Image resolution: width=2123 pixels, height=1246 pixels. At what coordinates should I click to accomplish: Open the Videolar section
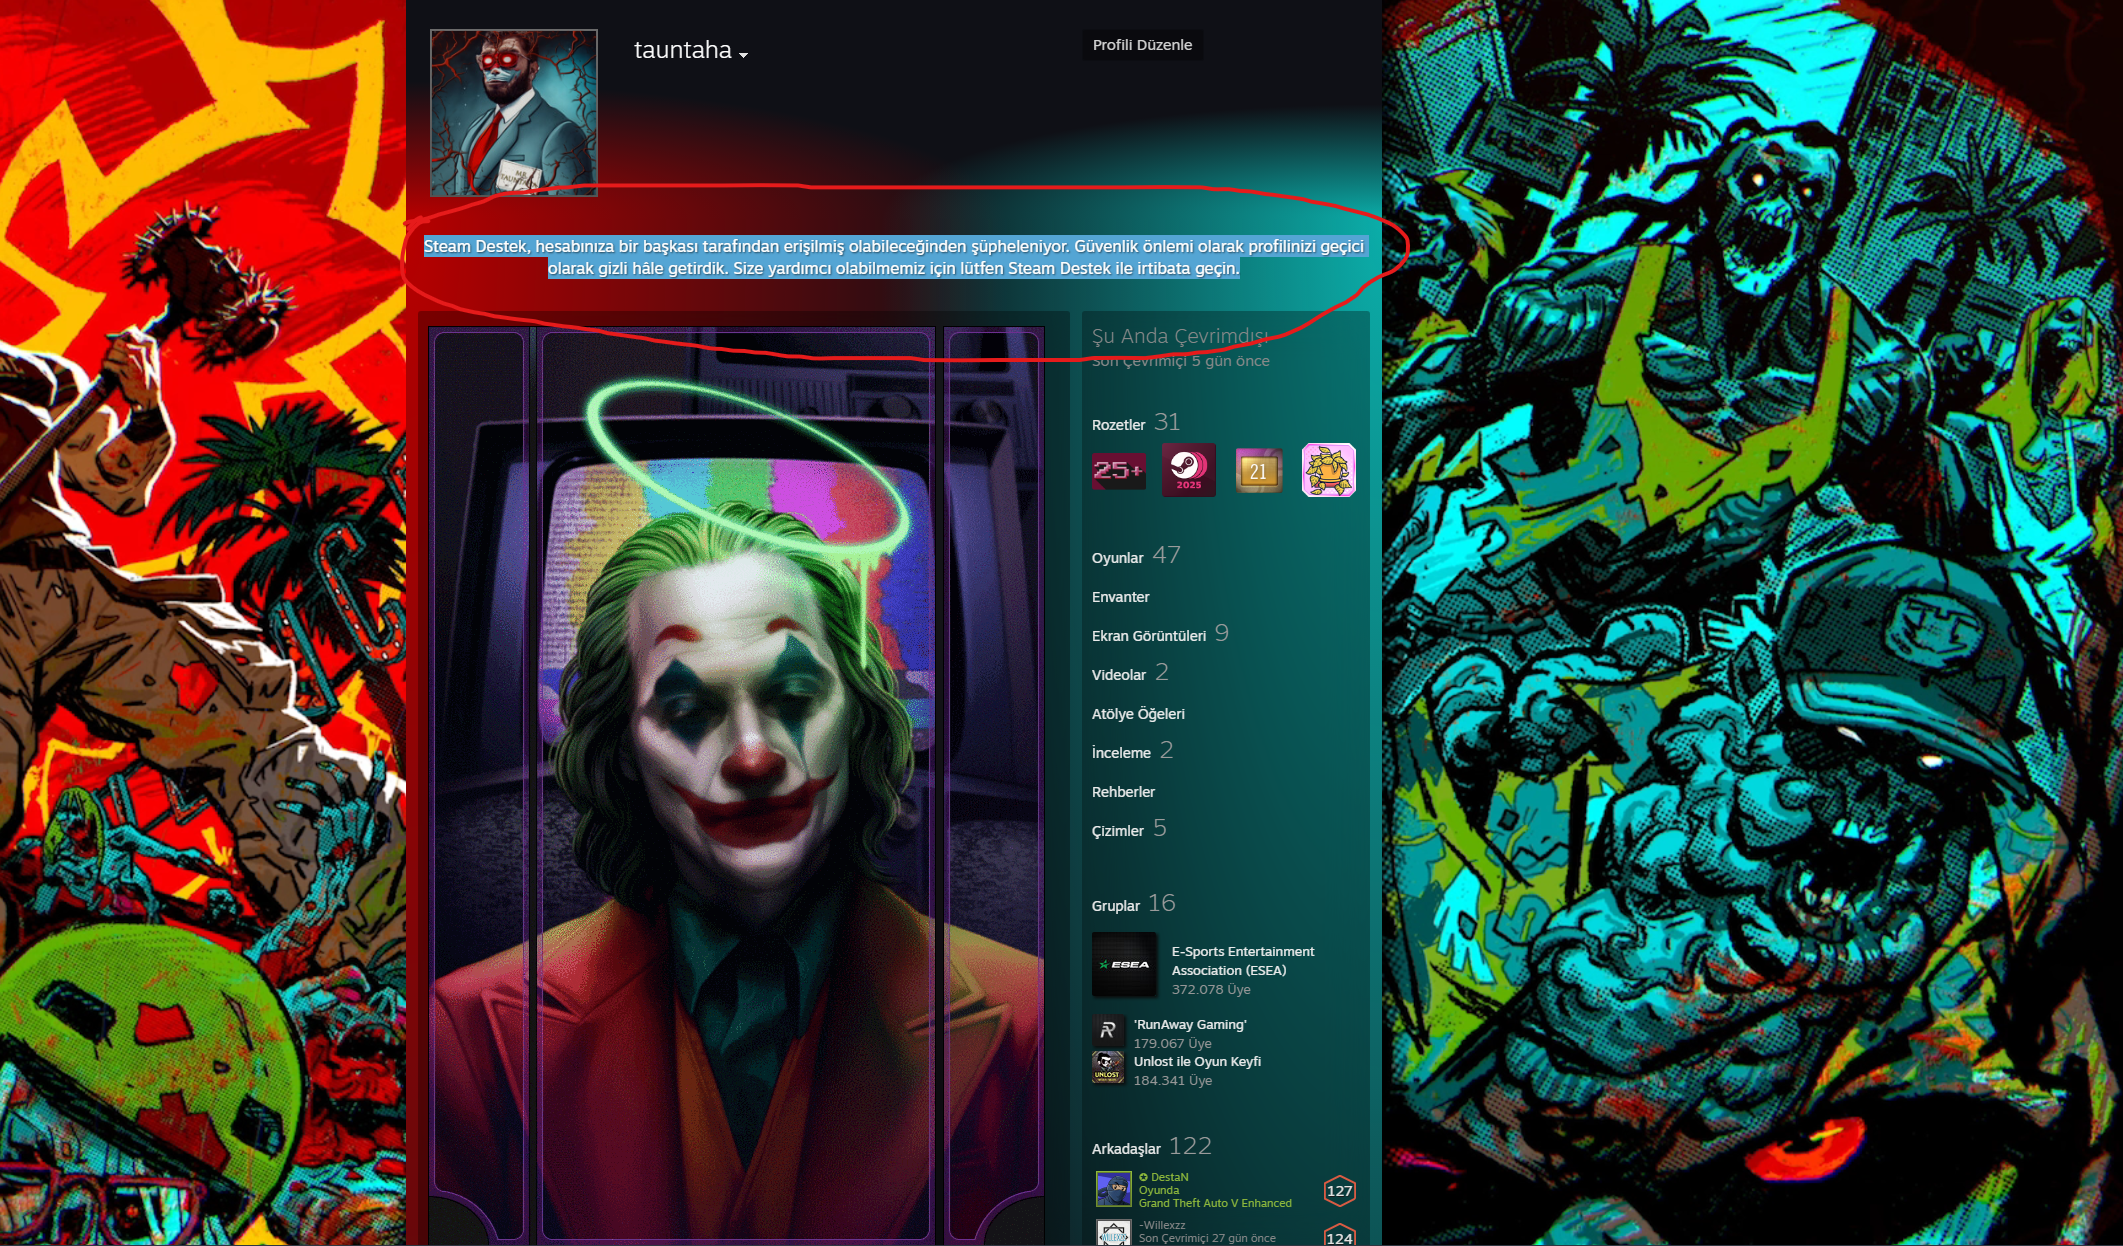[x=1119, y=675]
